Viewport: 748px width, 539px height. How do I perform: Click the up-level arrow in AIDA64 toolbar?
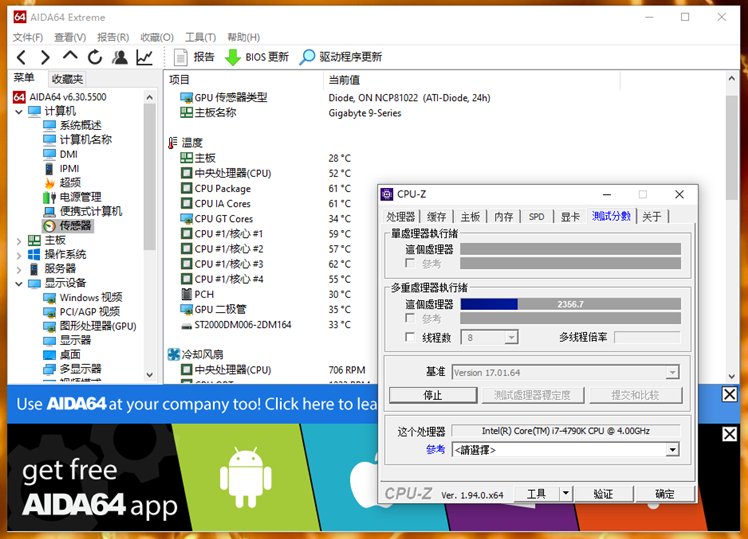(x=70, y=56)
